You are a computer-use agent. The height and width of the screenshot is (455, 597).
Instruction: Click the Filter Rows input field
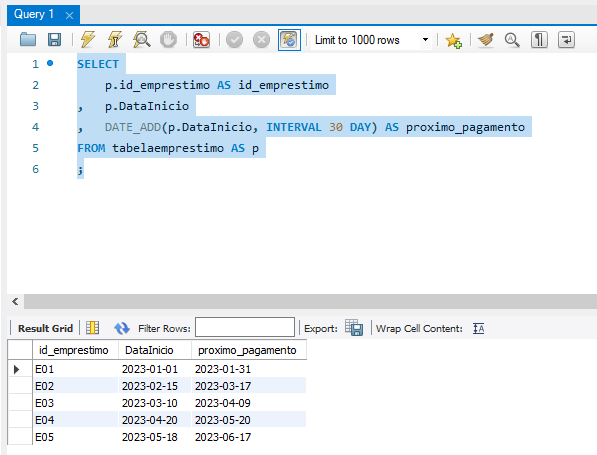pos(245,327)
